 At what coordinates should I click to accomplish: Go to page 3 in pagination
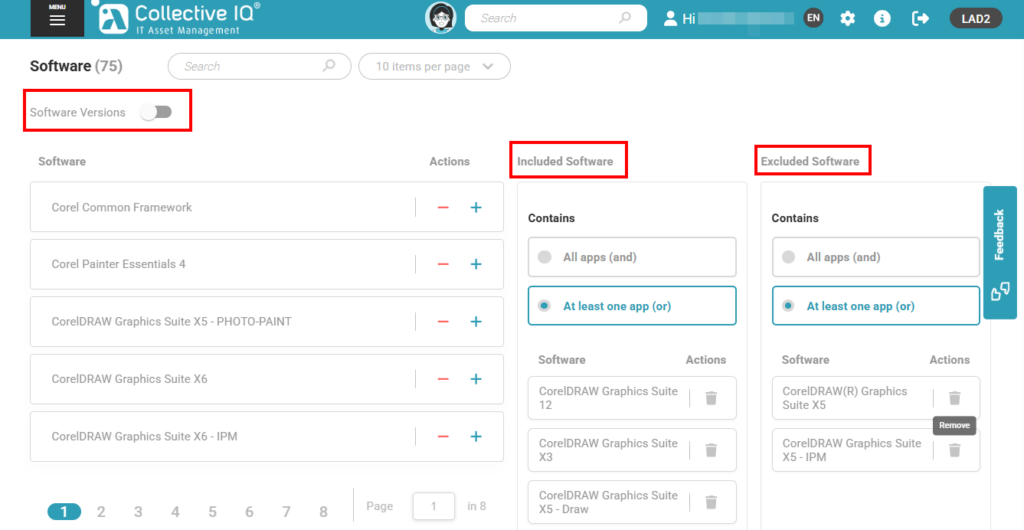pyautogui.click(x=138, y=512)
